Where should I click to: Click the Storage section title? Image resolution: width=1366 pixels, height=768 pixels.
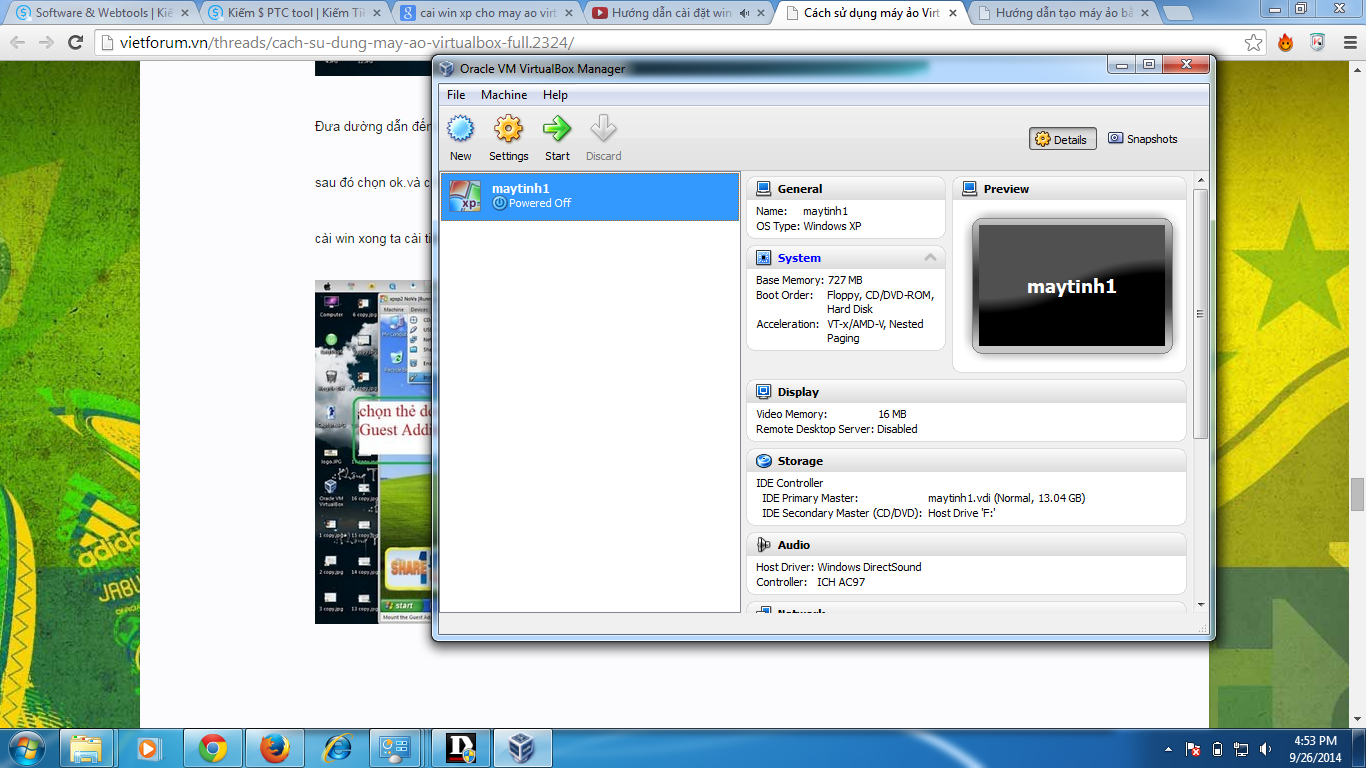click(x=800, y=461)
